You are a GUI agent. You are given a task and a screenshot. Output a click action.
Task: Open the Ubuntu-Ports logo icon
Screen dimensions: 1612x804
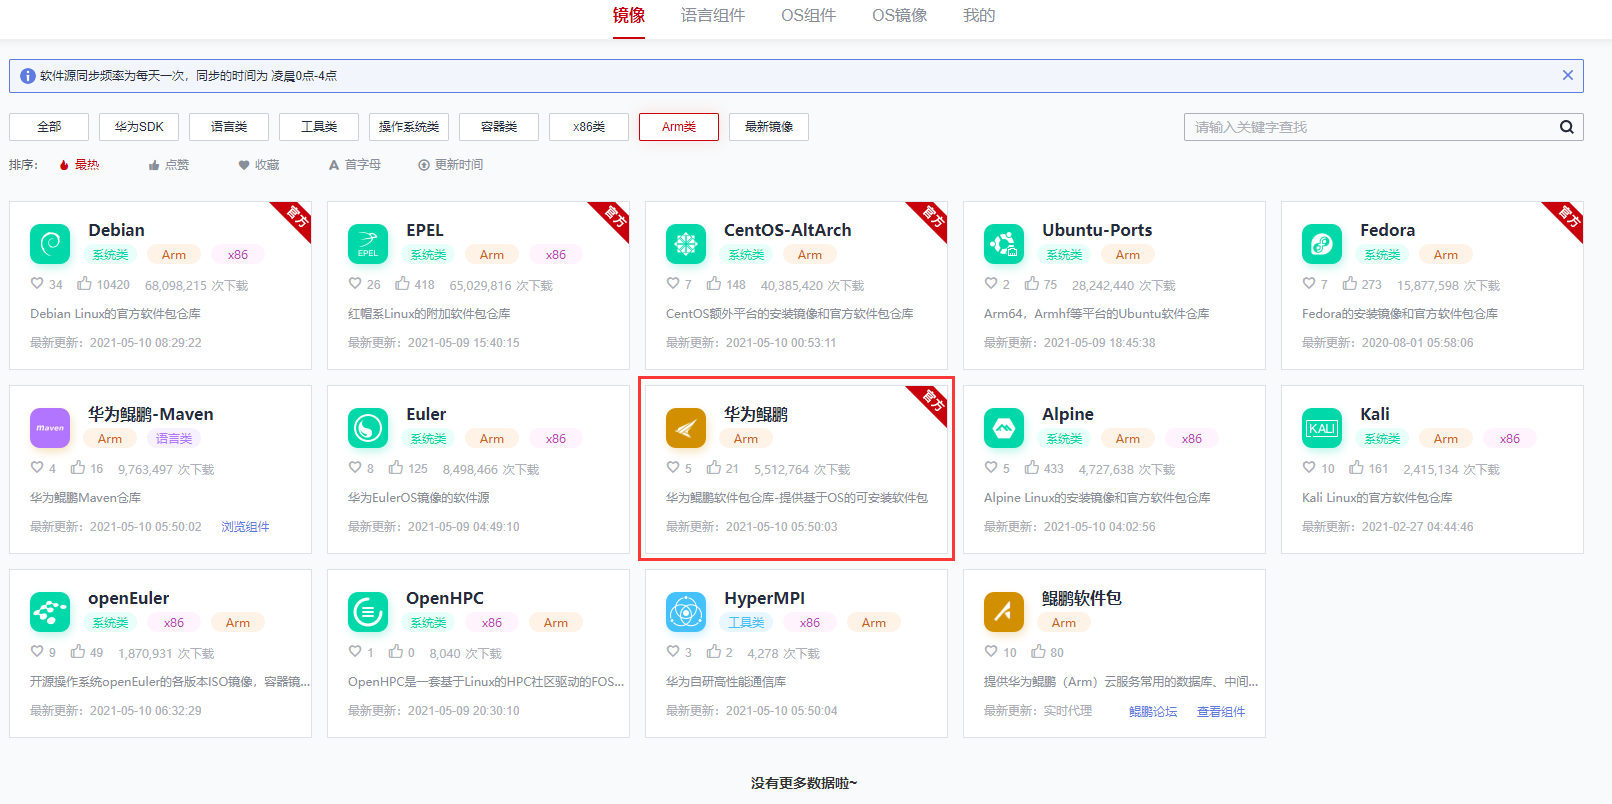pos(1004,244)
